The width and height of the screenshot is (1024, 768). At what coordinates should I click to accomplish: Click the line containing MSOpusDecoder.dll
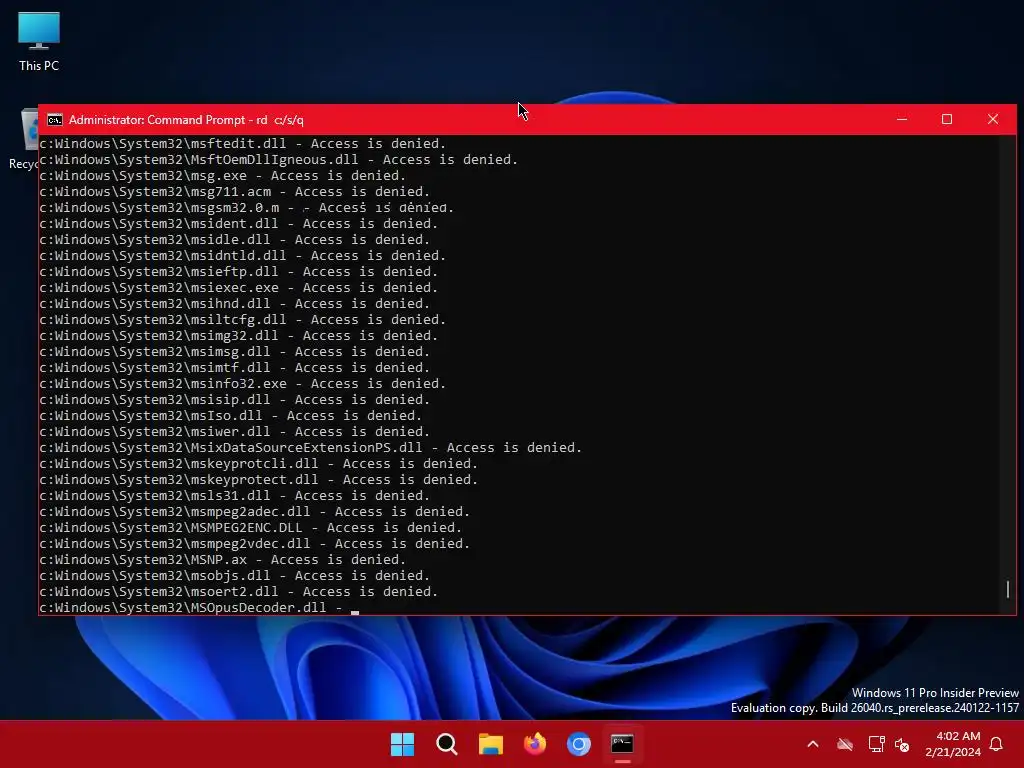click(x=200, y=607)
